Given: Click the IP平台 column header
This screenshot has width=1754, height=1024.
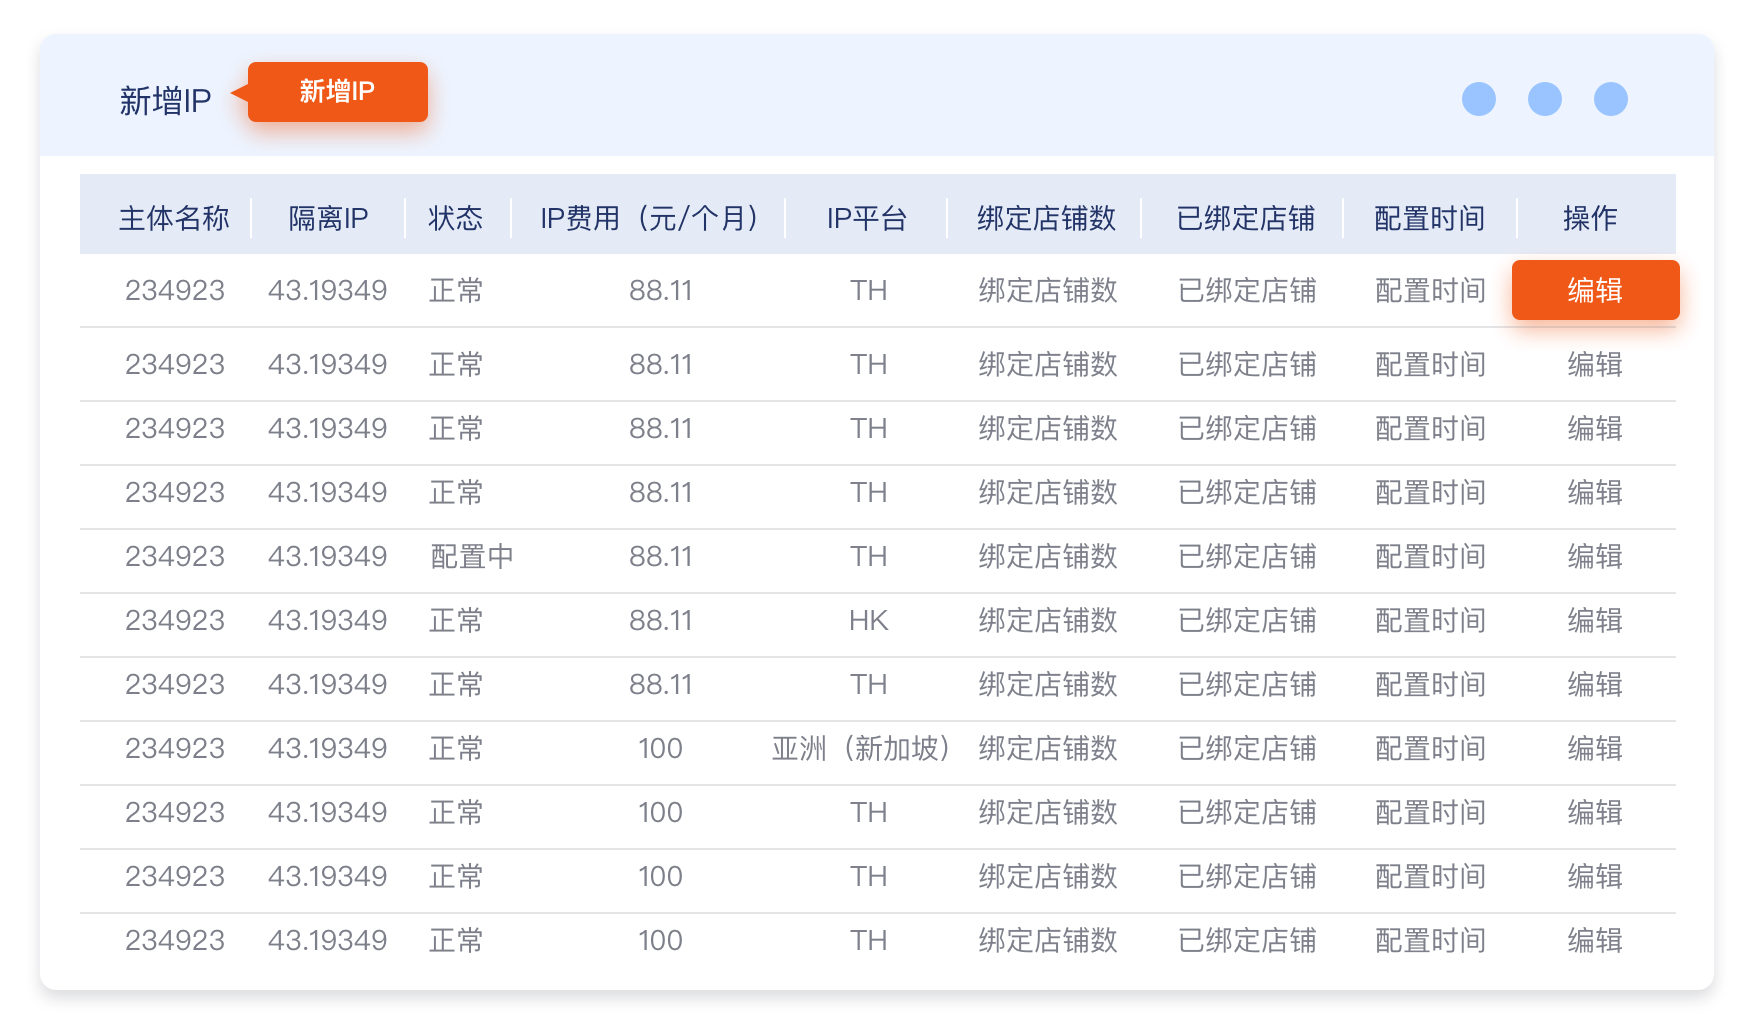Looking at the screenshot, I should point(867,218).
